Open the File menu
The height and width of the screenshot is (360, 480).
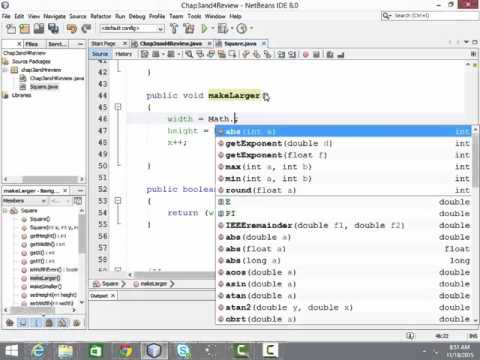[x=6, y=16]
